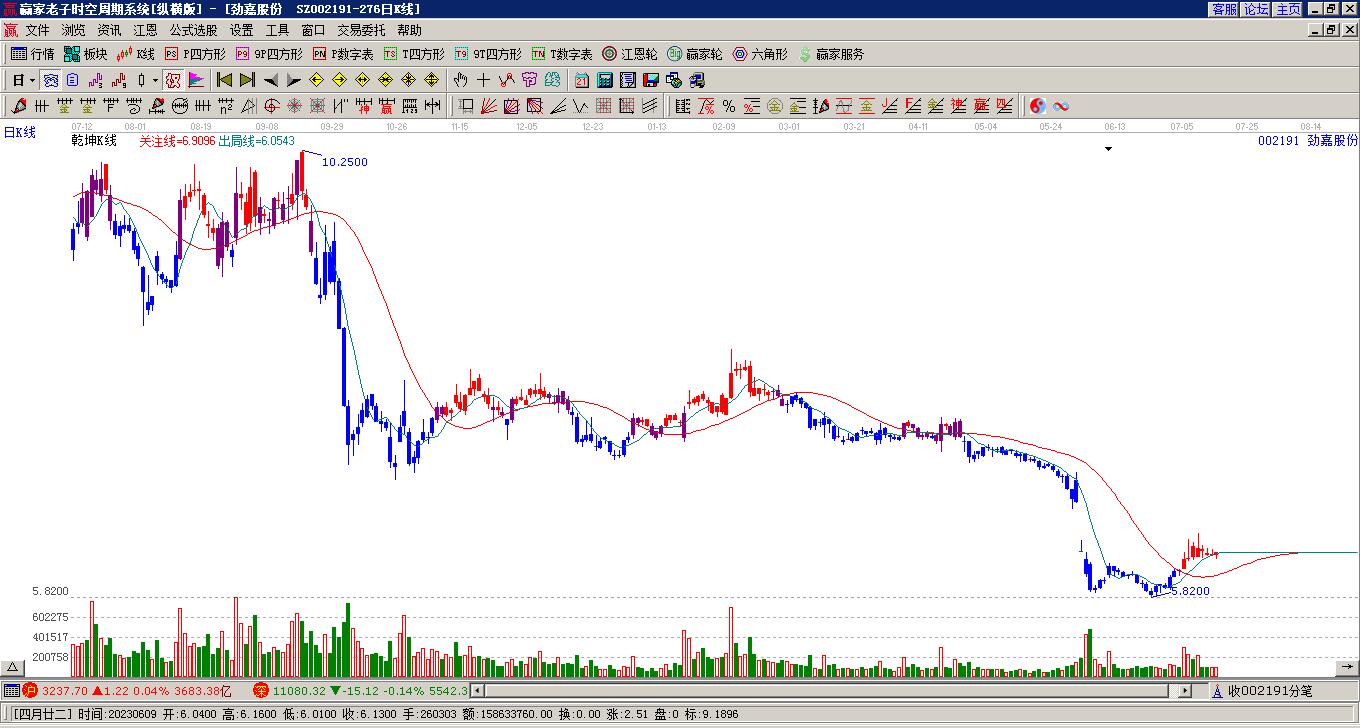Open the 江恩 menu

click(x=145, y=31)
